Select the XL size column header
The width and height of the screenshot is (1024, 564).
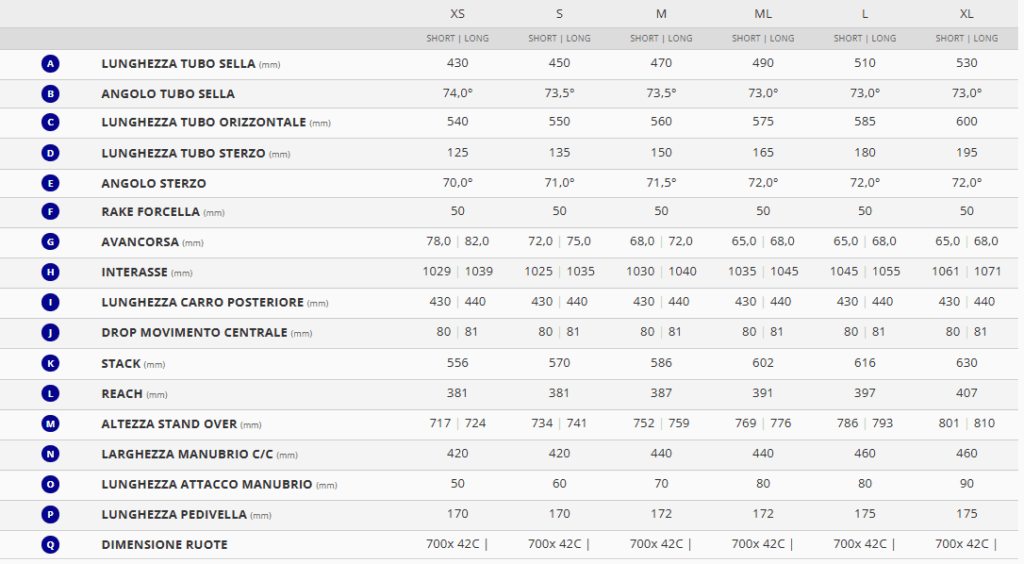(x=966, y=14)
